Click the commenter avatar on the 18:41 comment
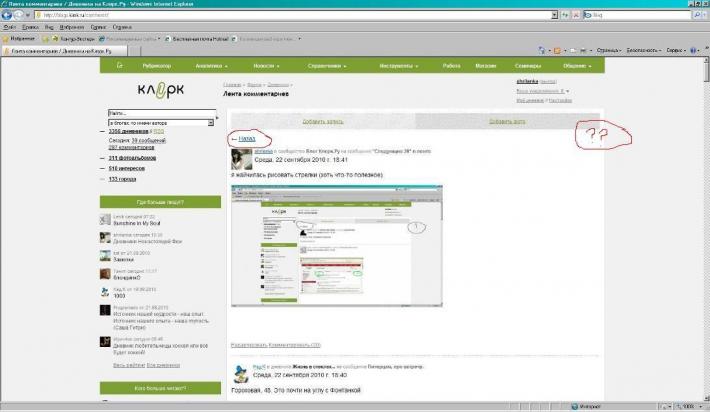710x412 pixels. tap(241, 159)
